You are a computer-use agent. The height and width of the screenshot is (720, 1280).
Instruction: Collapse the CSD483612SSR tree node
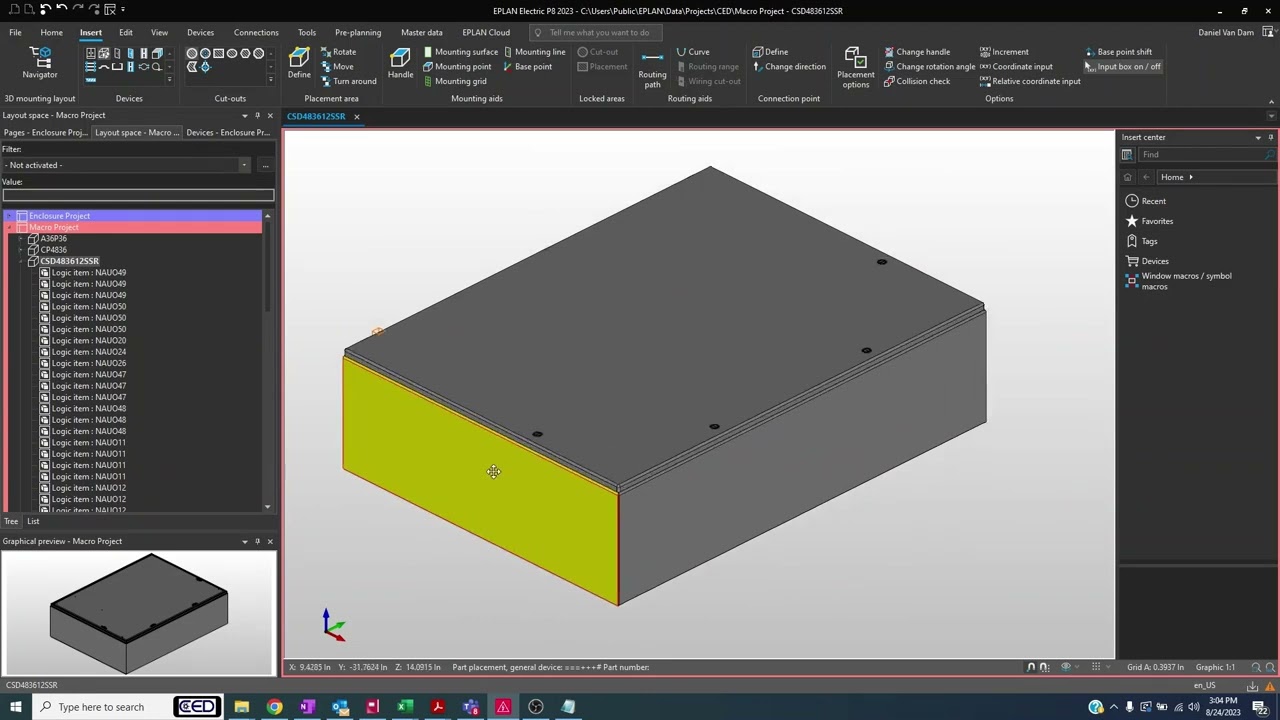tap(21, 261)
